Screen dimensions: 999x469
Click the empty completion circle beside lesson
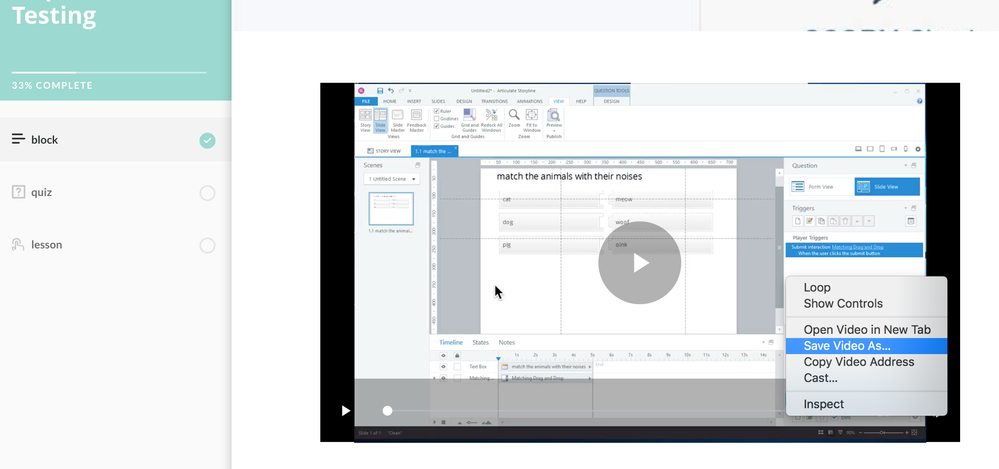tap(207, 245)
